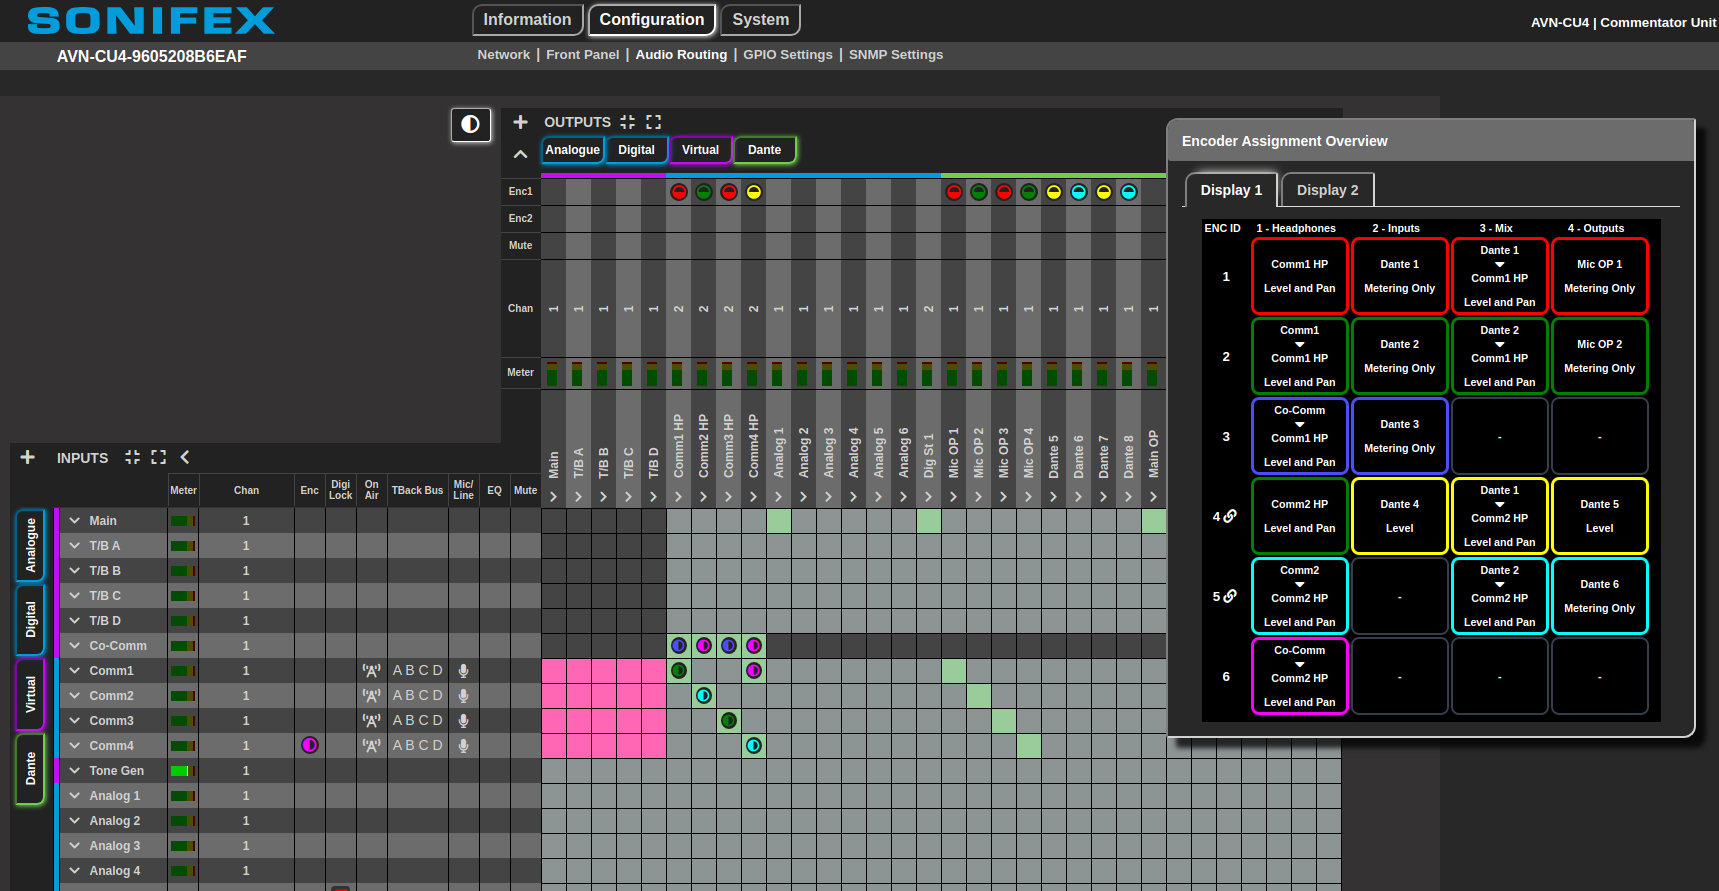
Task: Click the Comm4 magenta encoder icon
Action: (310, 745)
